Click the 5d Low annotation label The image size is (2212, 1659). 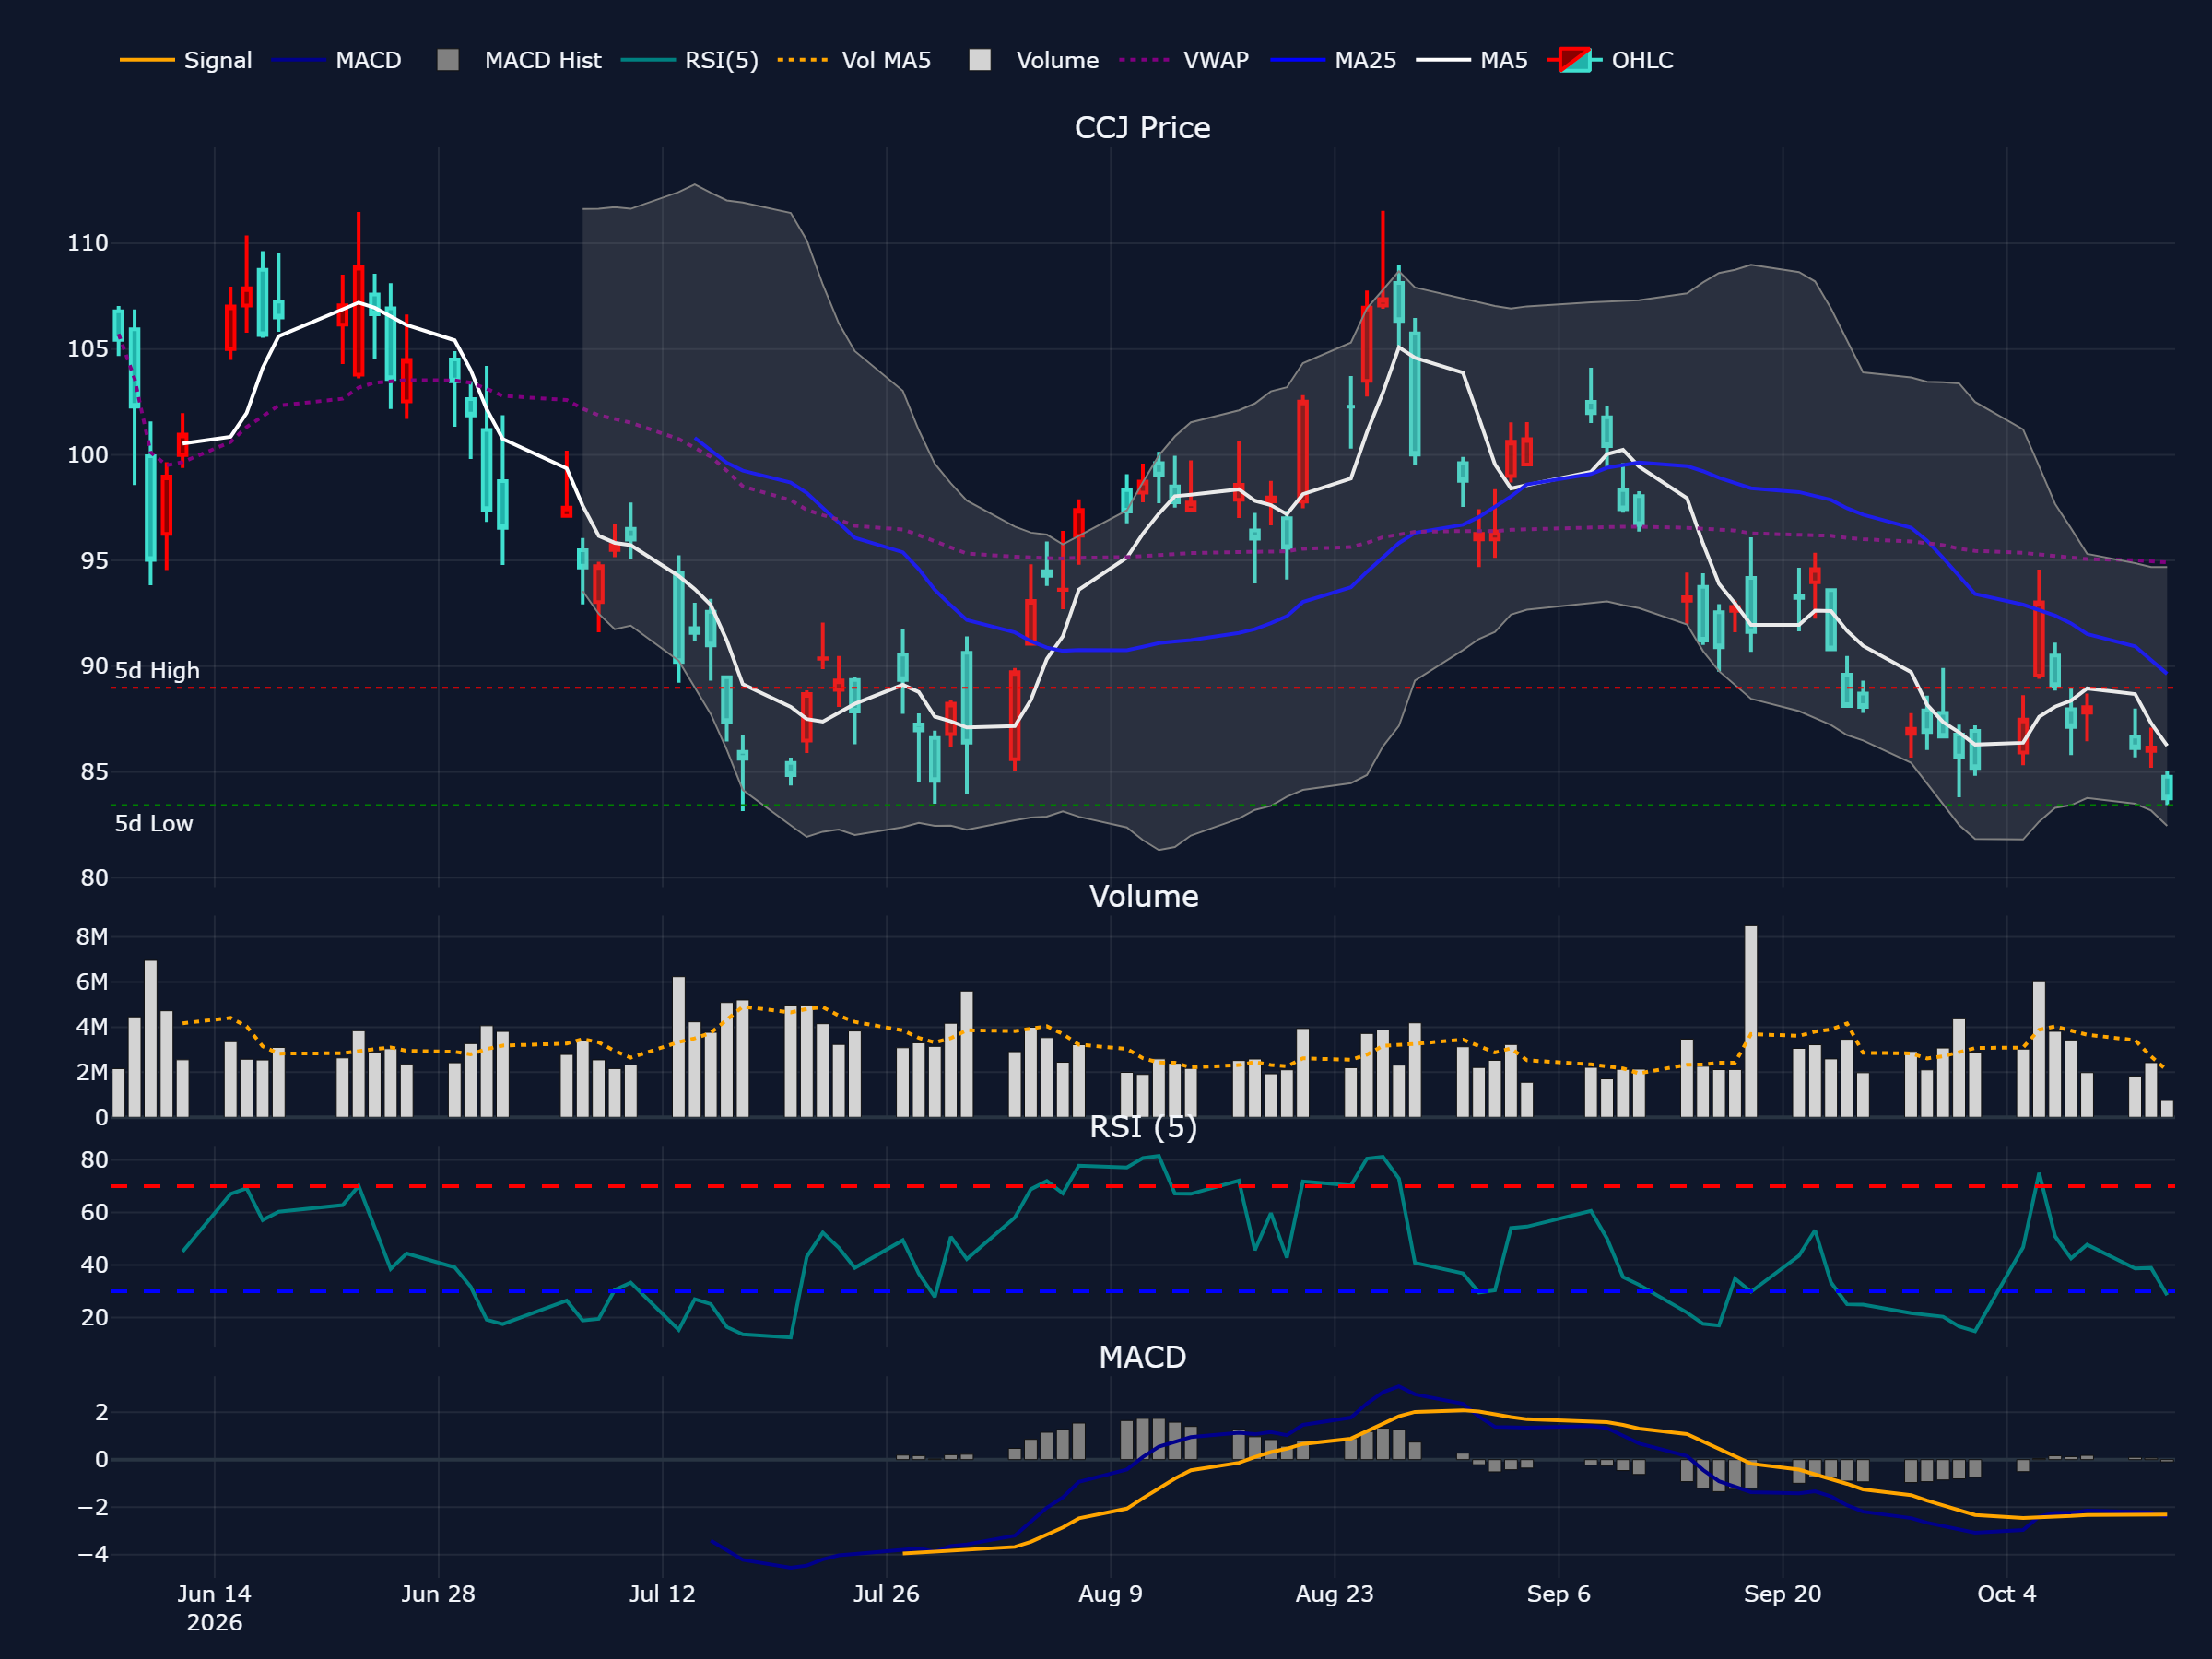(x=154, y=824)
